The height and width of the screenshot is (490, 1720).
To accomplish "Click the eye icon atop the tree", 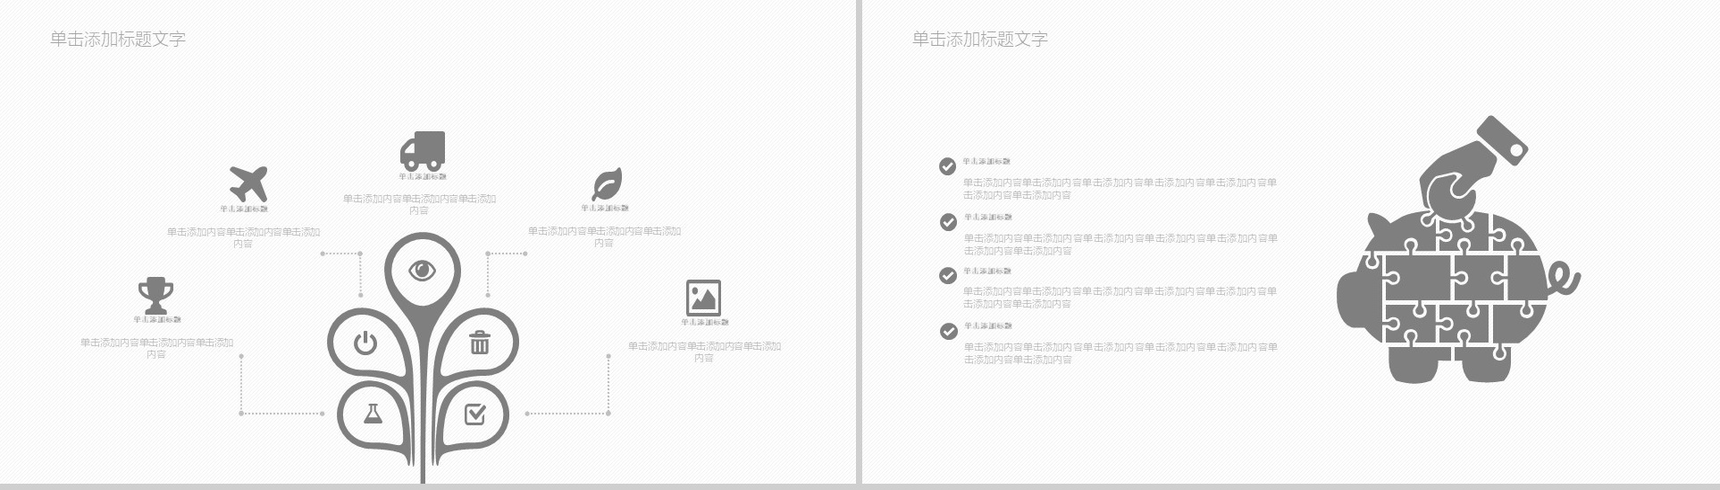I will (x=422, y=270).
